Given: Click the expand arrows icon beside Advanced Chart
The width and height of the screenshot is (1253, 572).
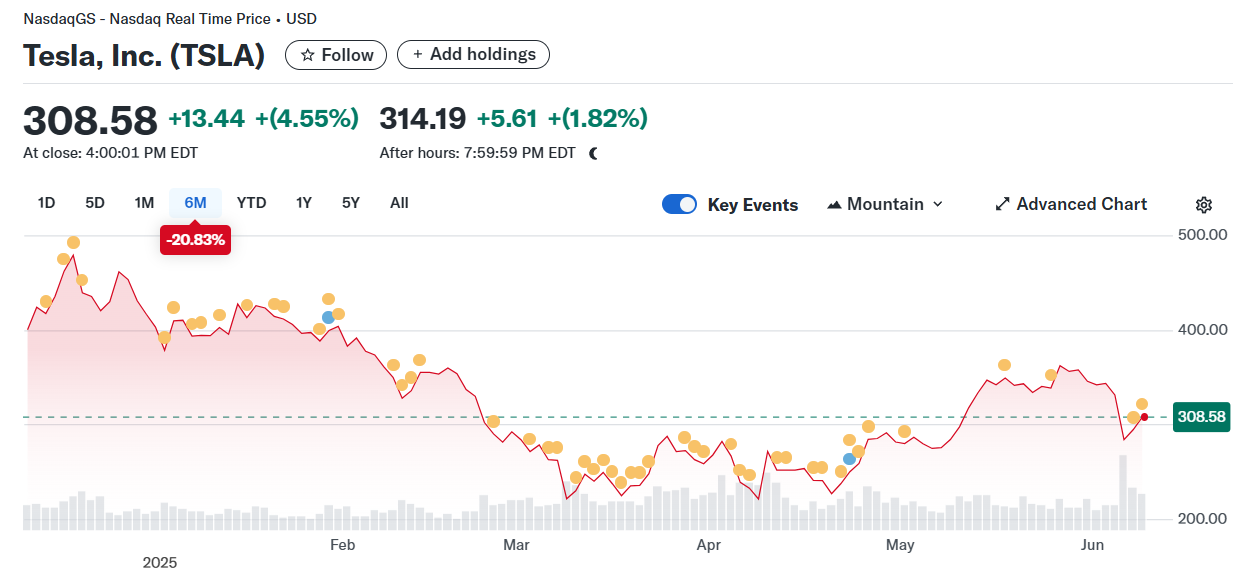Looking at the screenshot, I should click(x=1002, y=204).
